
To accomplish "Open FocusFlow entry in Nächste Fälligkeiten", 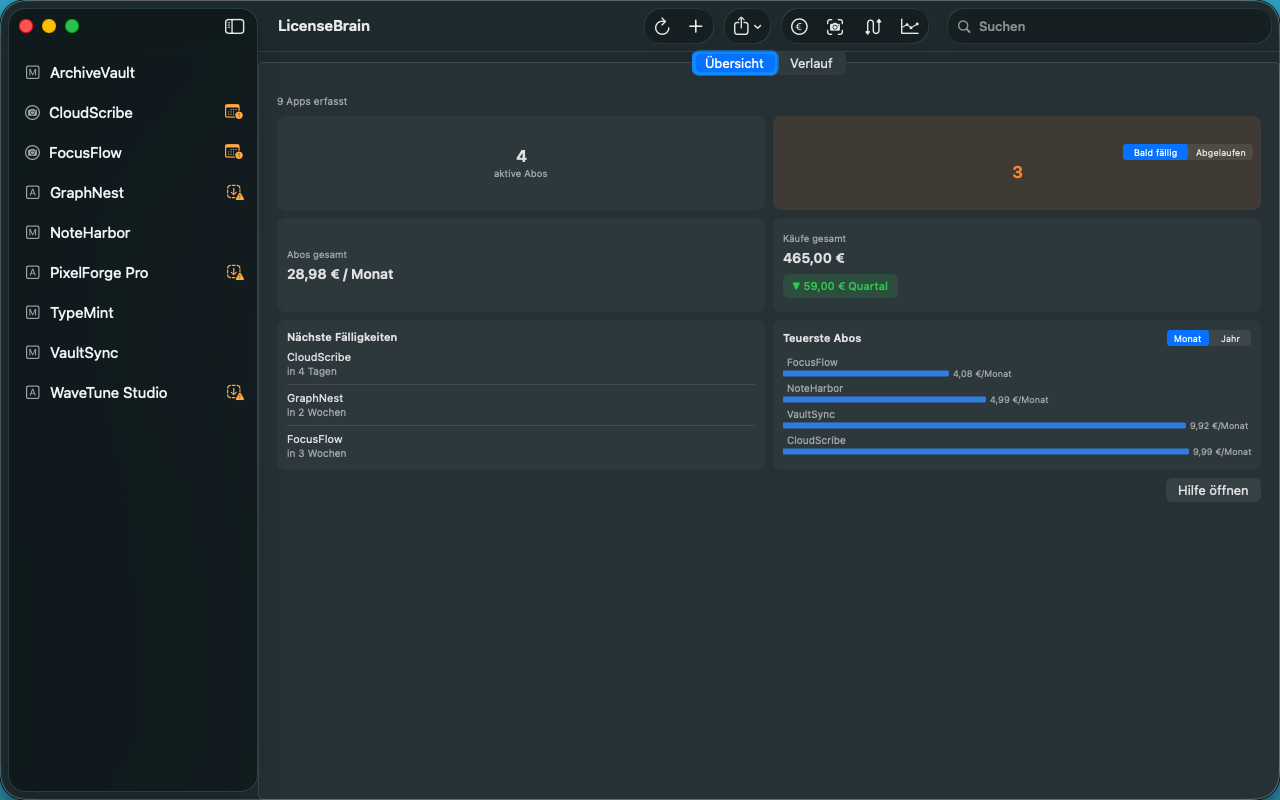I will (x=521, y=446).
